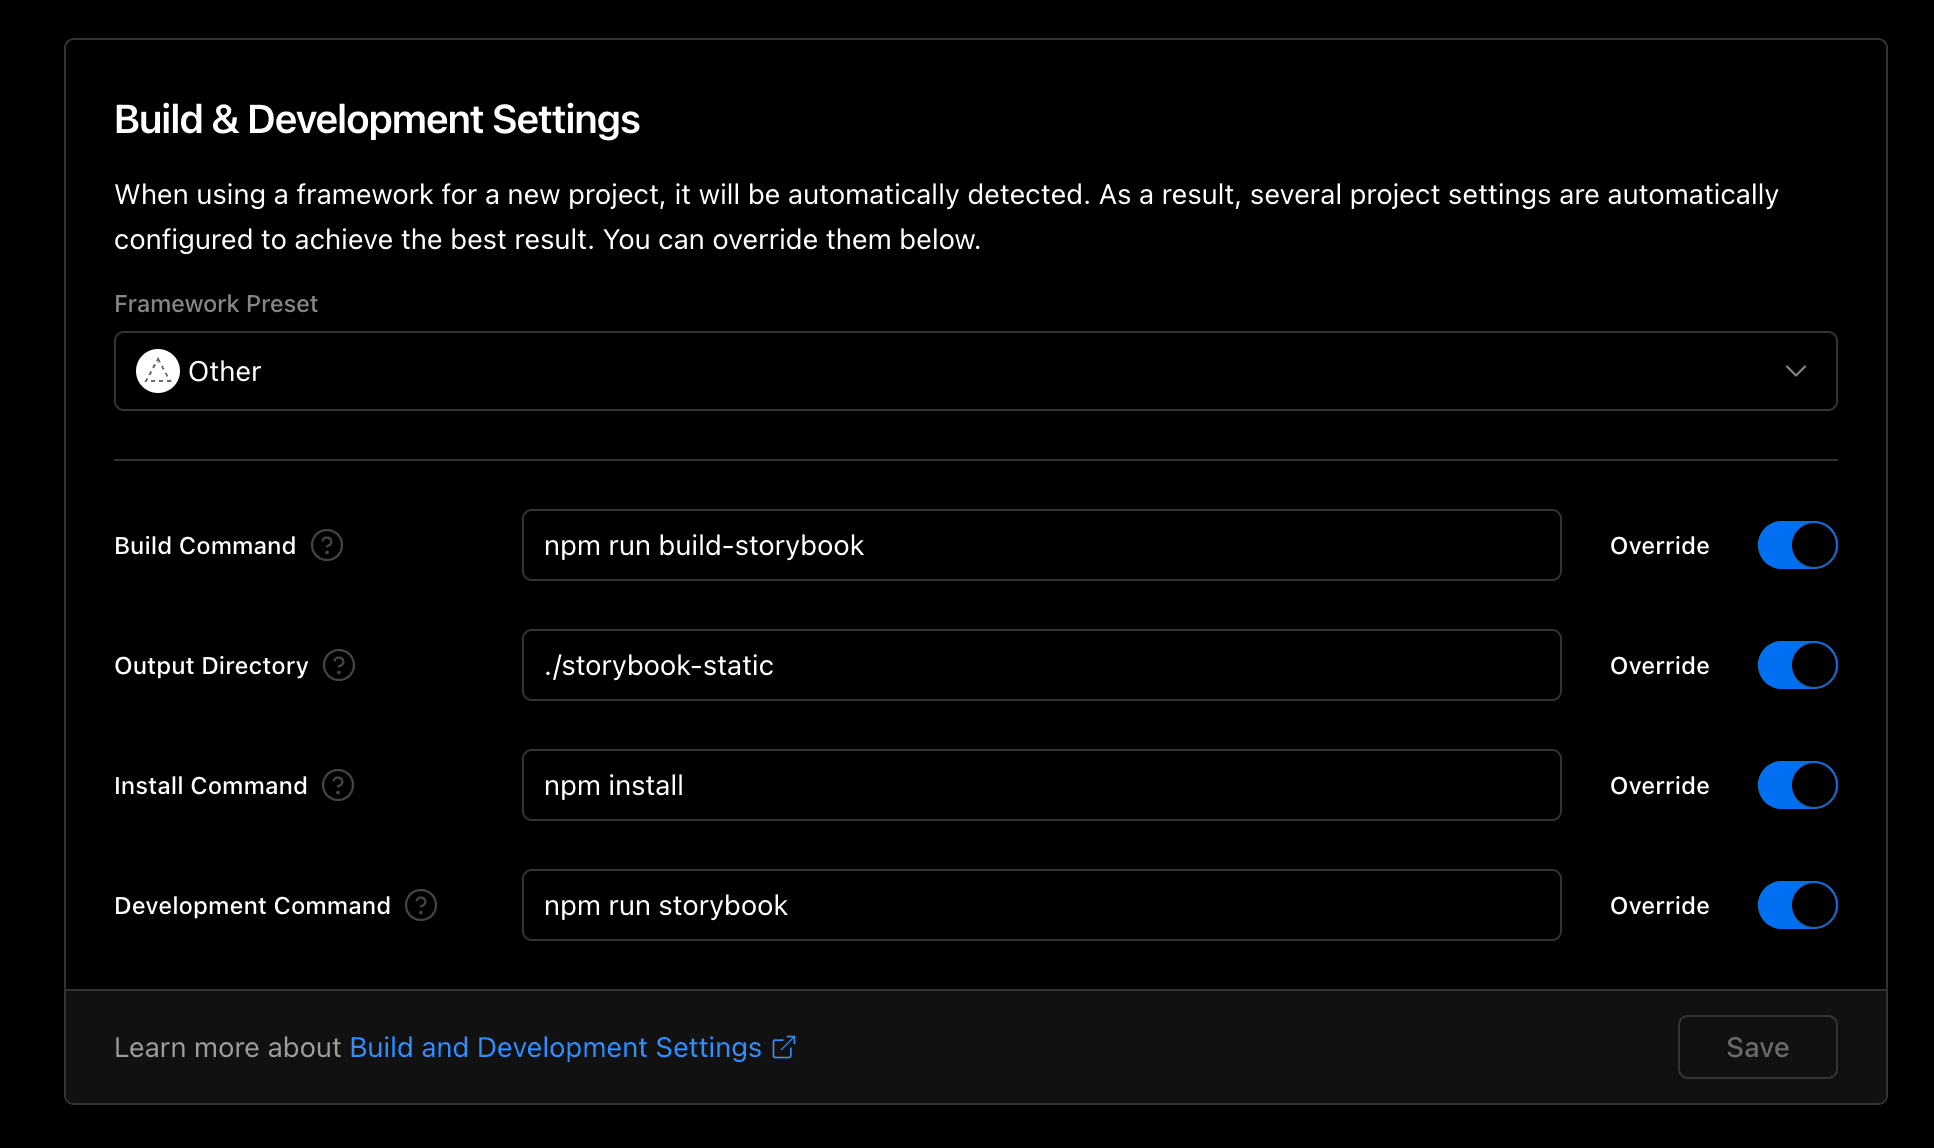This screenshot has width=1934, height=1148.
Task: Click the Install Command help icon
Action: point(338,785)
